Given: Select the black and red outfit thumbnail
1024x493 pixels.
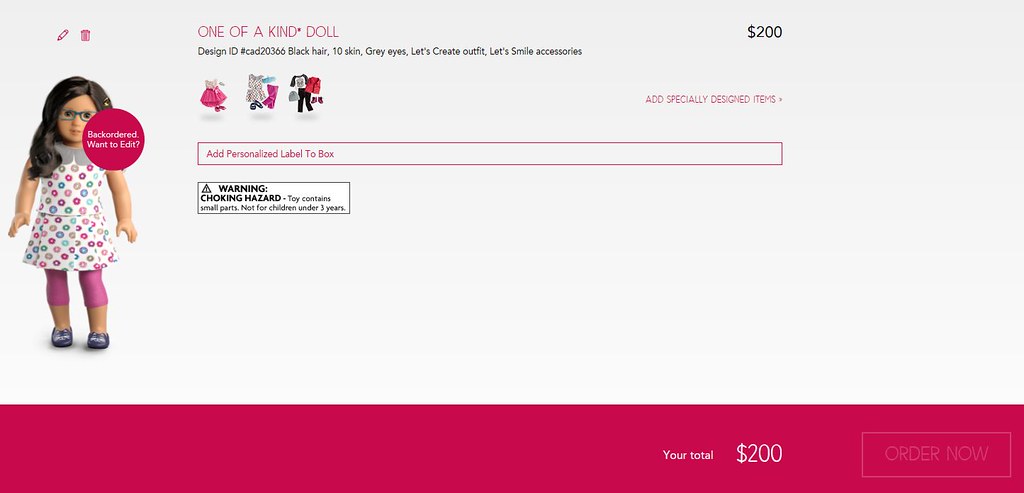Looking at the screenshot, I should coord(306,93).
